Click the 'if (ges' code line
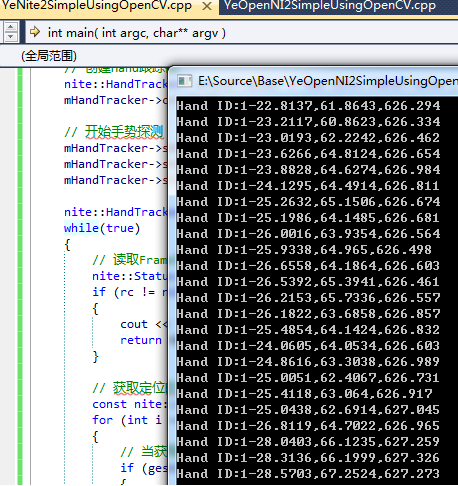Viewport: 458px width, 486px height. tap(144, 468)
